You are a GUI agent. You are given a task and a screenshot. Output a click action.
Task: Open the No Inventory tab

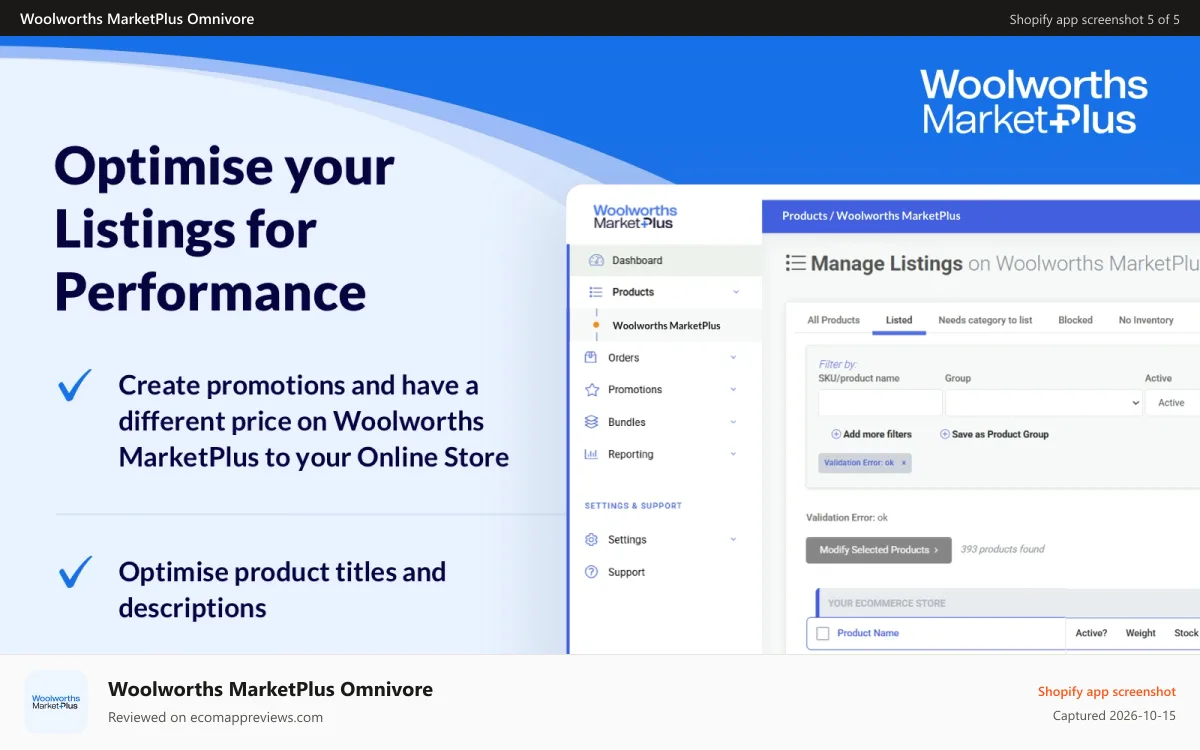(1146, 320)
